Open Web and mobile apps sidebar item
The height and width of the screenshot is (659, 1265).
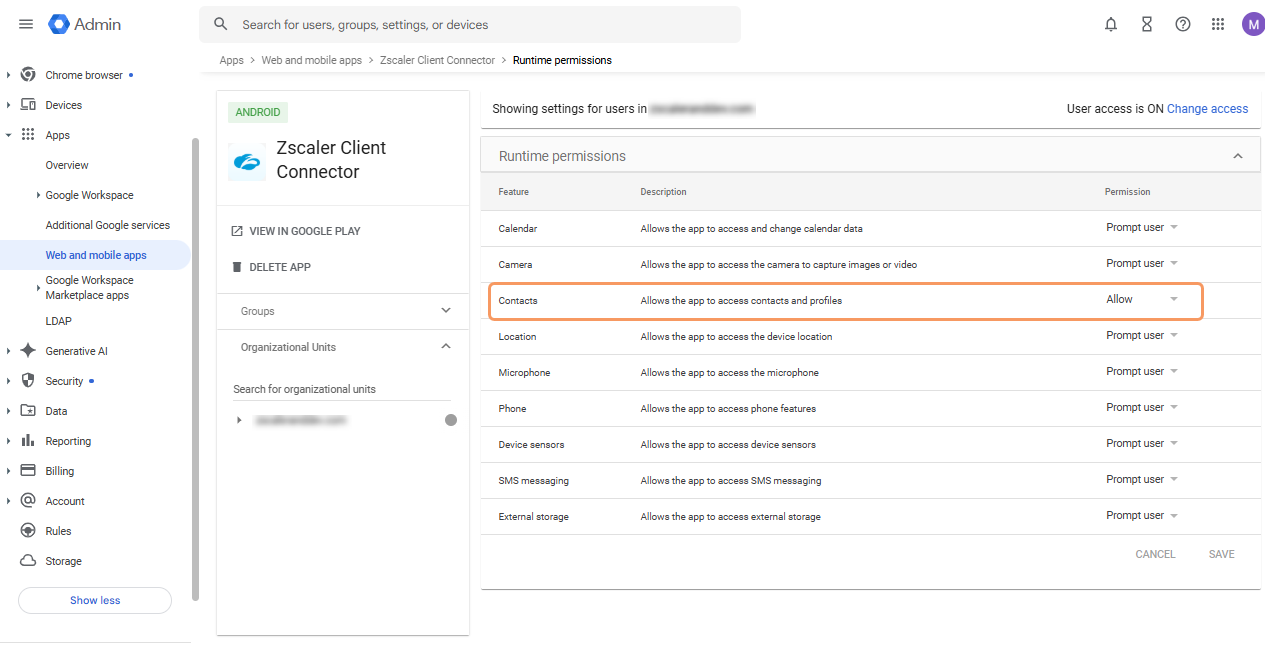pyautogui.click(x=96, y=255)
